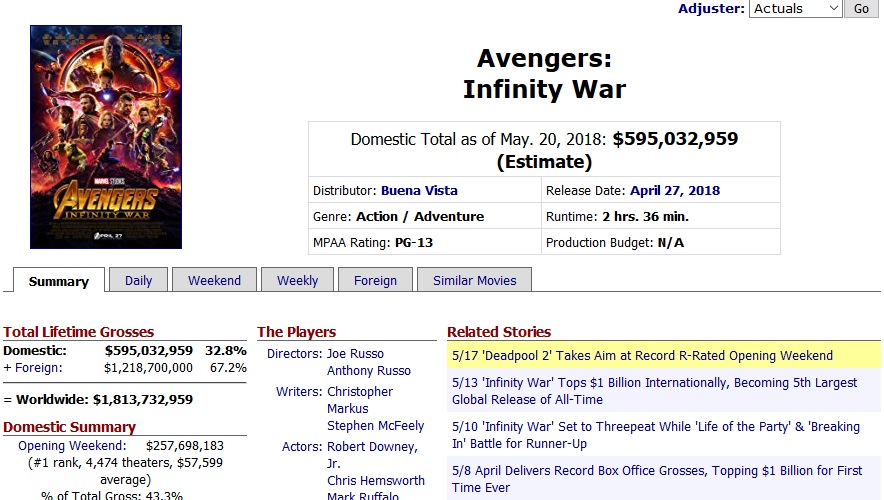Screen dimensions: 884x500
Task: Open the Similar Movies tab
Action: coord(474,280)
